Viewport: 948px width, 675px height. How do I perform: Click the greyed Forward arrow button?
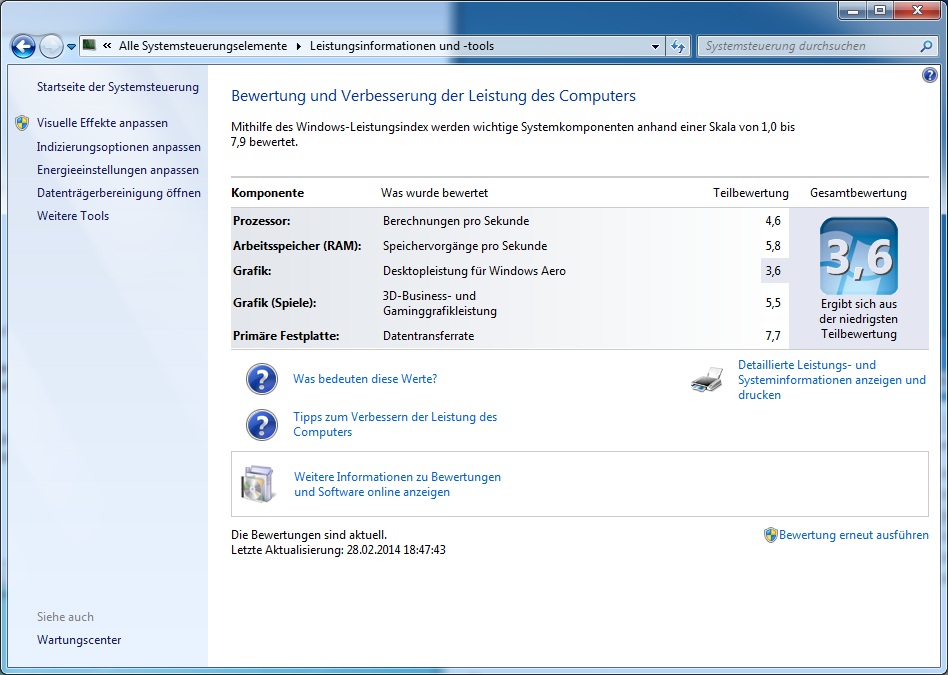(51, 47)
